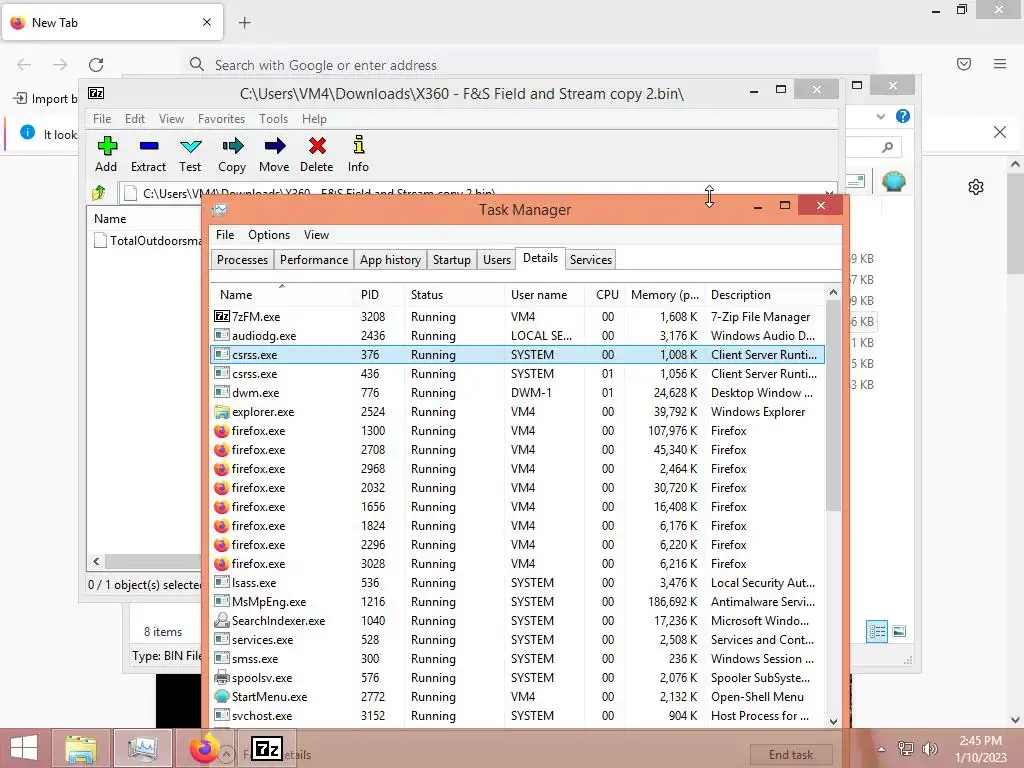The image size is (1024, 768).
Task: Show hidden system tray icons
Action: (x=881, y=749)
